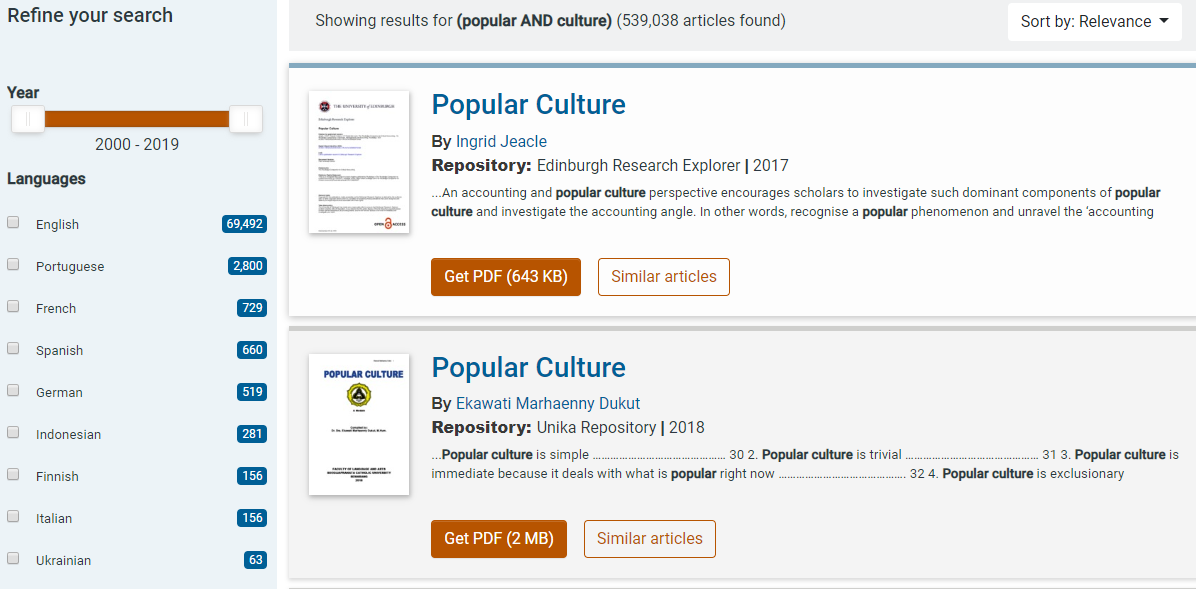The height and width of the screenshot is (589, 1196).
Task: Click the right year slider handle
Action: 245,120
